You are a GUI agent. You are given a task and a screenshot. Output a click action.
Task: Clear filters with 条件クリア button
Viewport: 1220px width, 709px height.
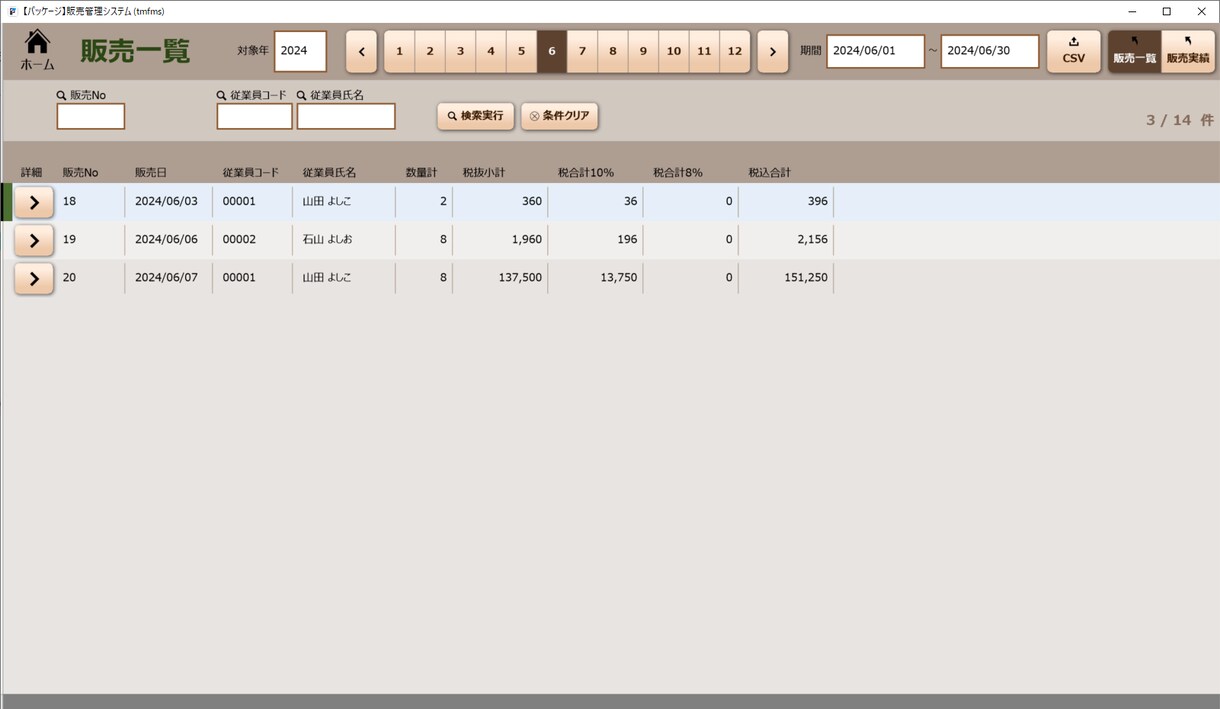click(560, 116)
